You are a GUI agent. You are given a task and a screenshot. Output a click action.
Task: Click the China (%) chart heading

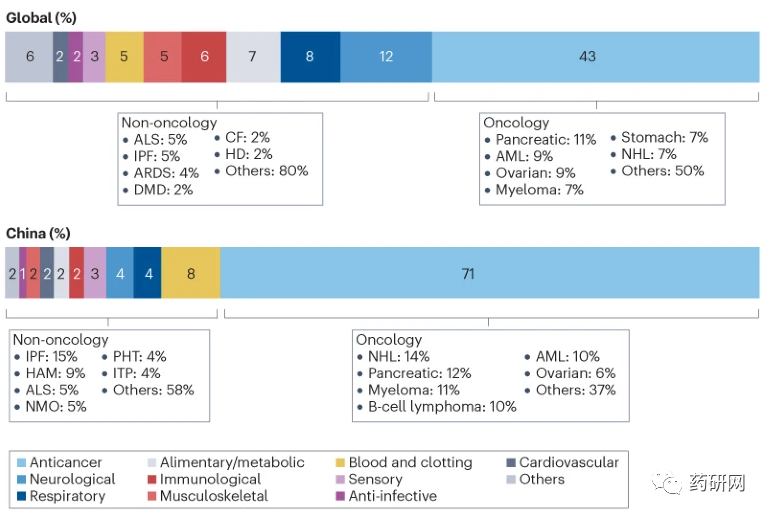[x=38, y=234]
